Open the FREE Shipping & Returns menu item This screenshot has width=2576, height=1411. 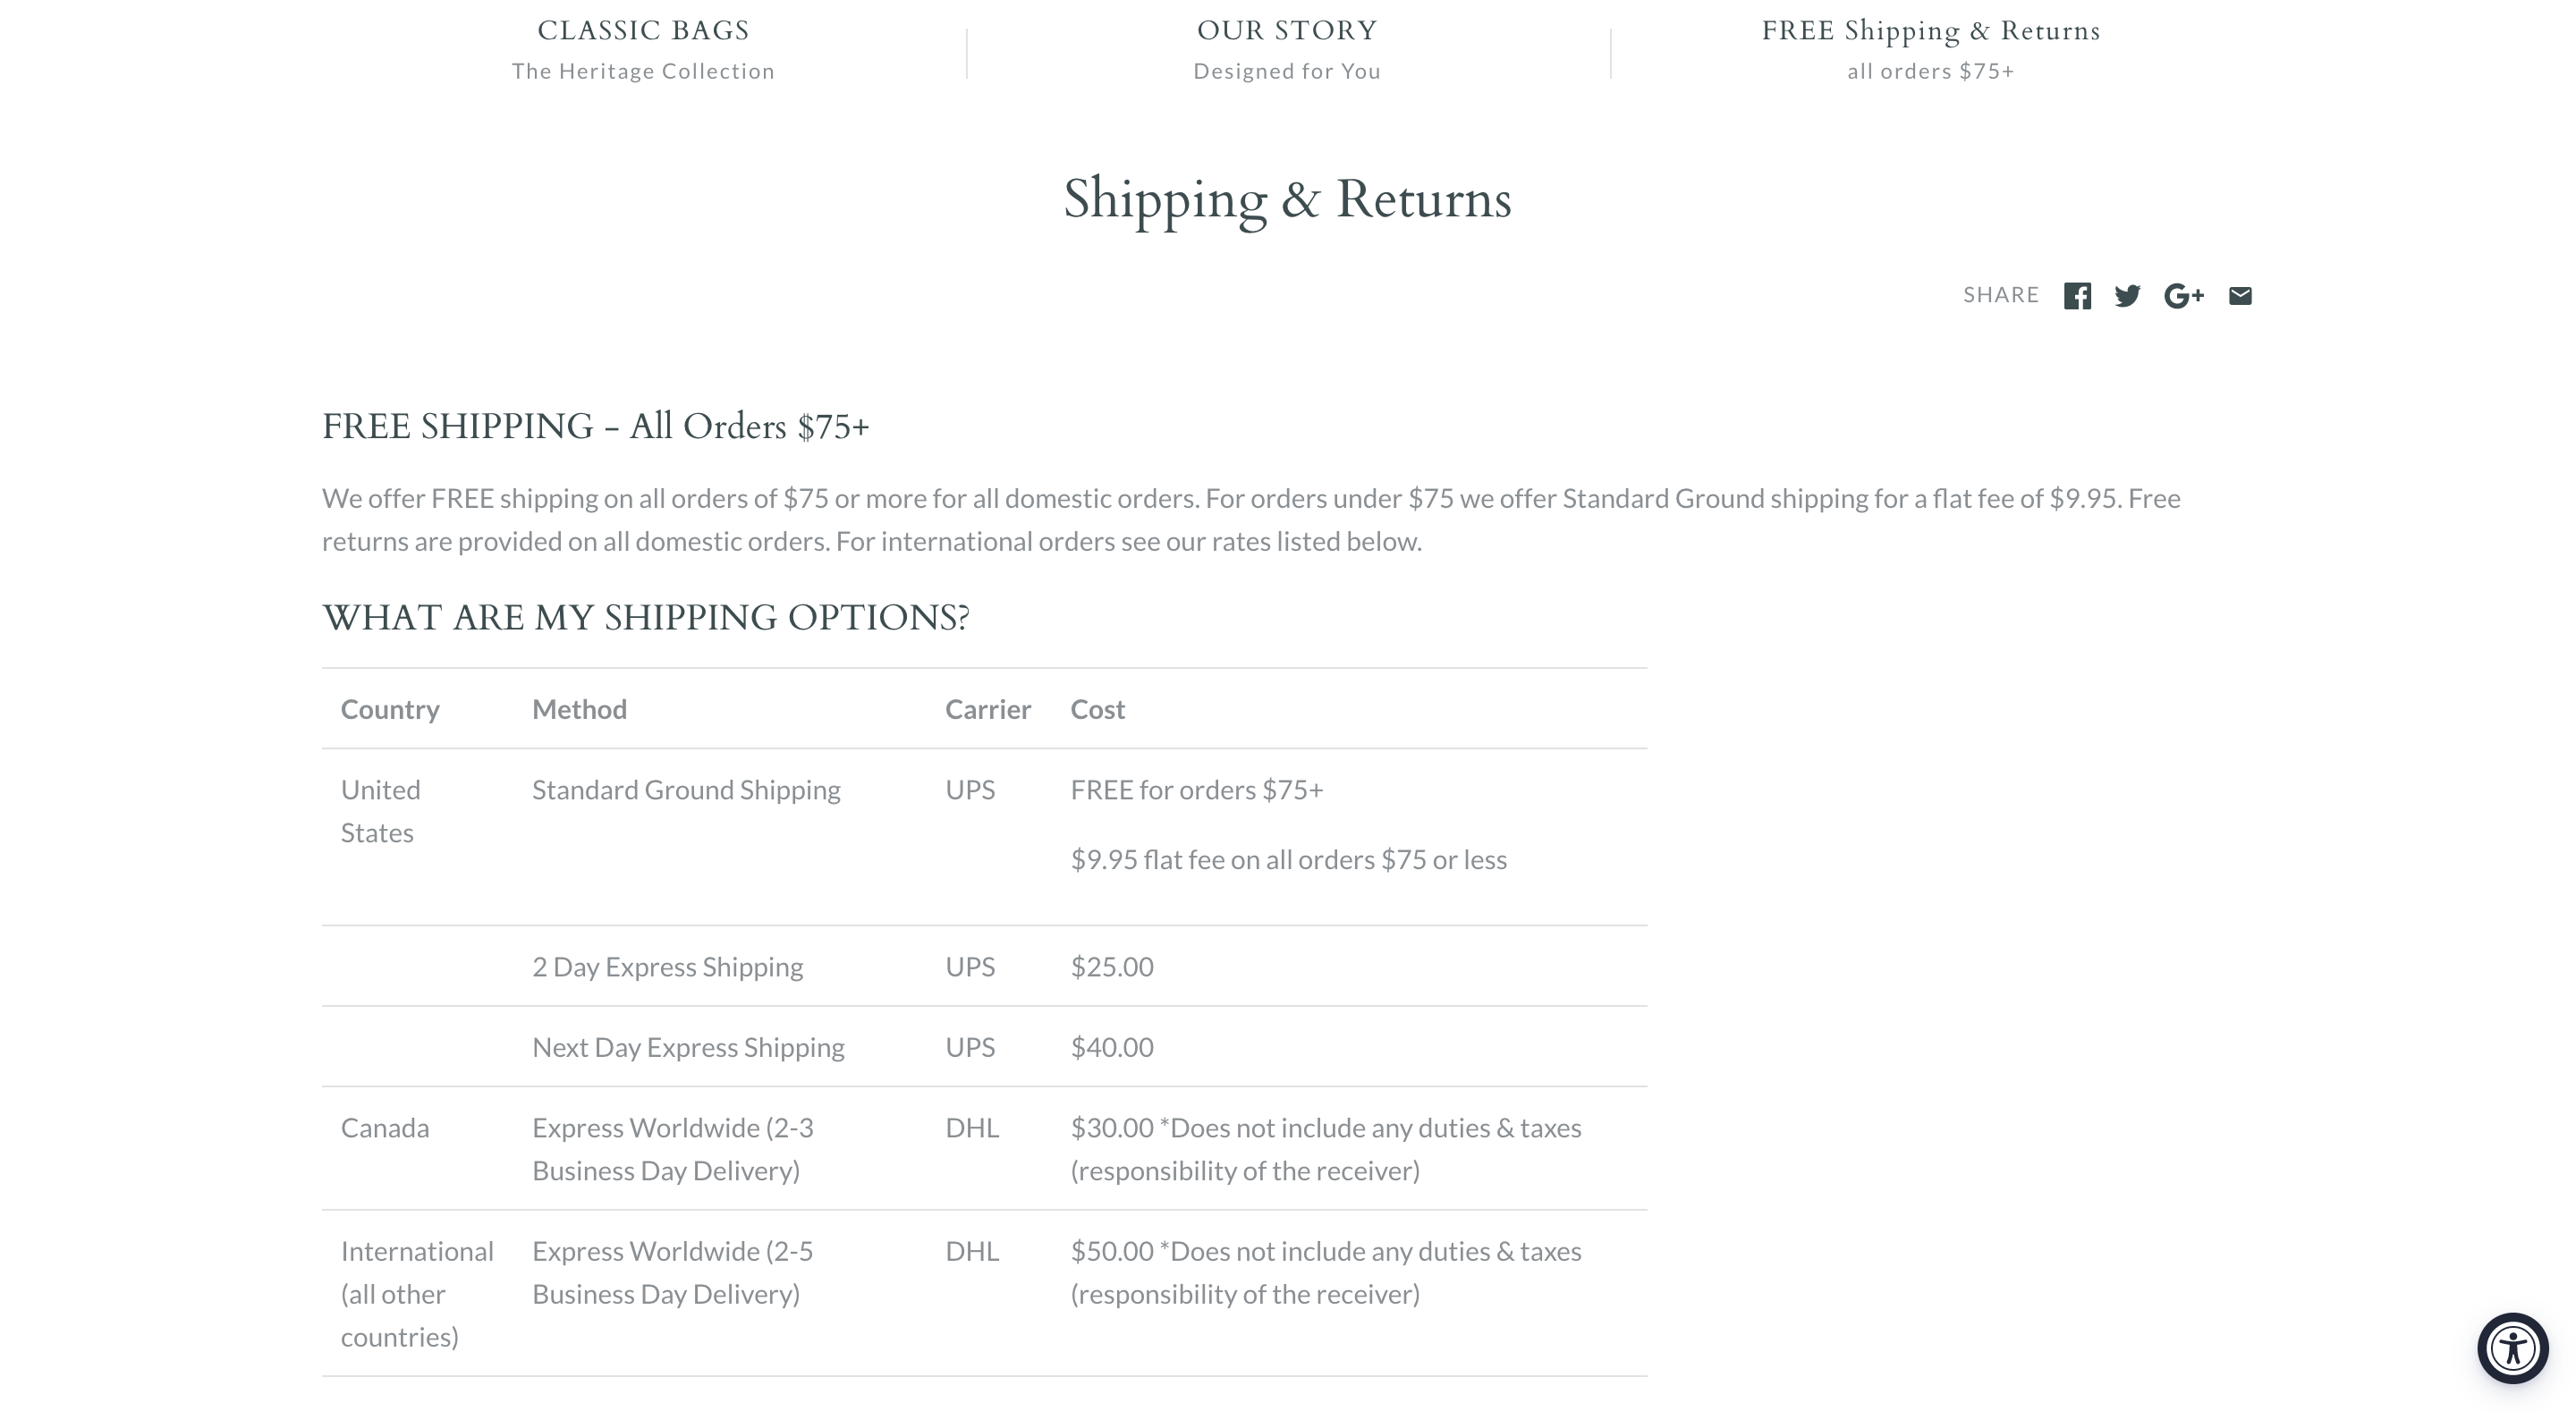coord(1930,31)
